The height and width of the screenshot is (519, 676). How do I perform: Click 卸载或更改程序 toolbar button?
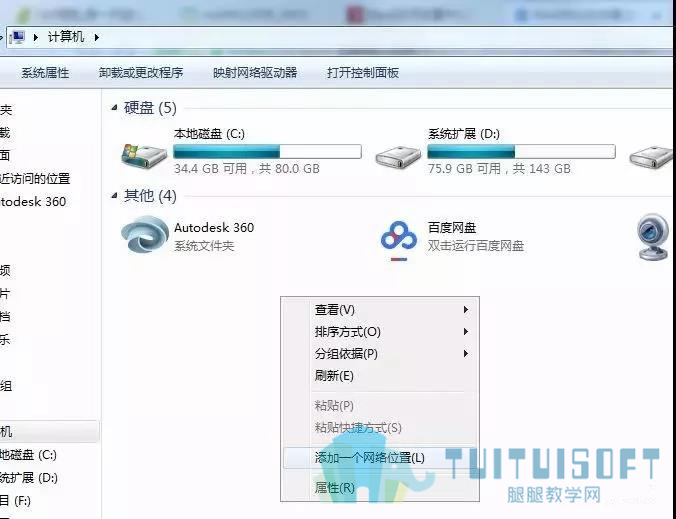(x=141, y=72)
